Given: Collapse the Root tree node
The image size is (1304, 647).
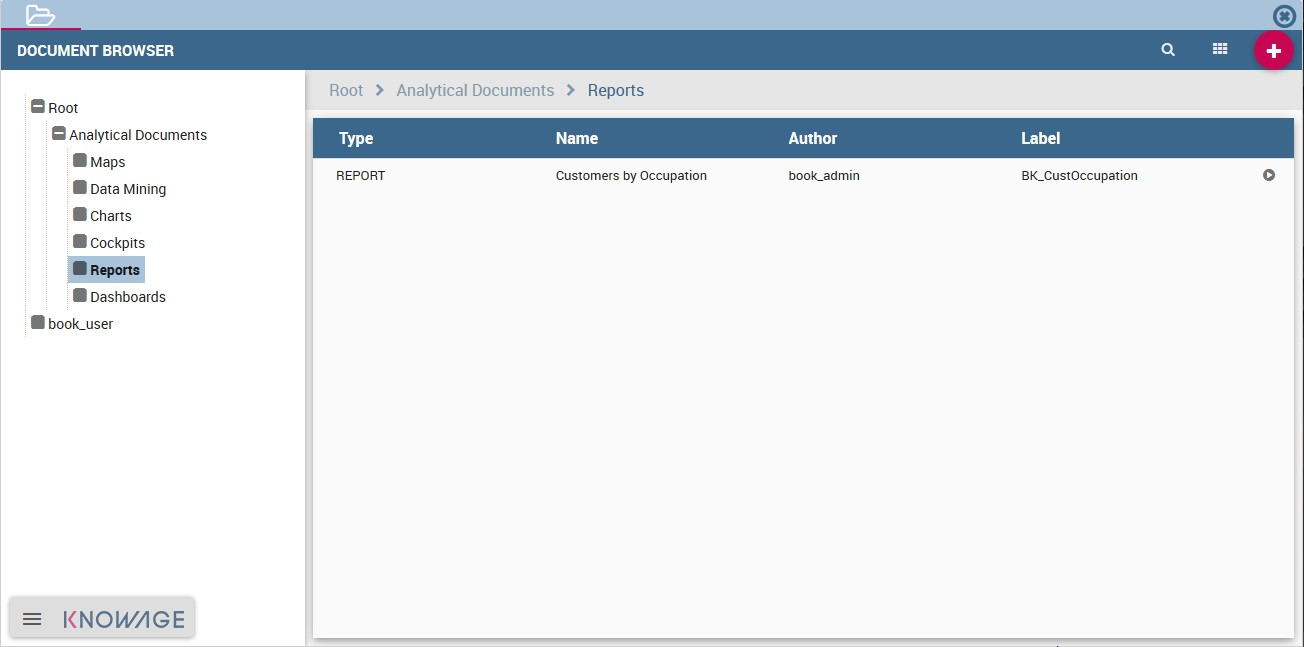Looking at the screenshot, I should coord(38,106).
